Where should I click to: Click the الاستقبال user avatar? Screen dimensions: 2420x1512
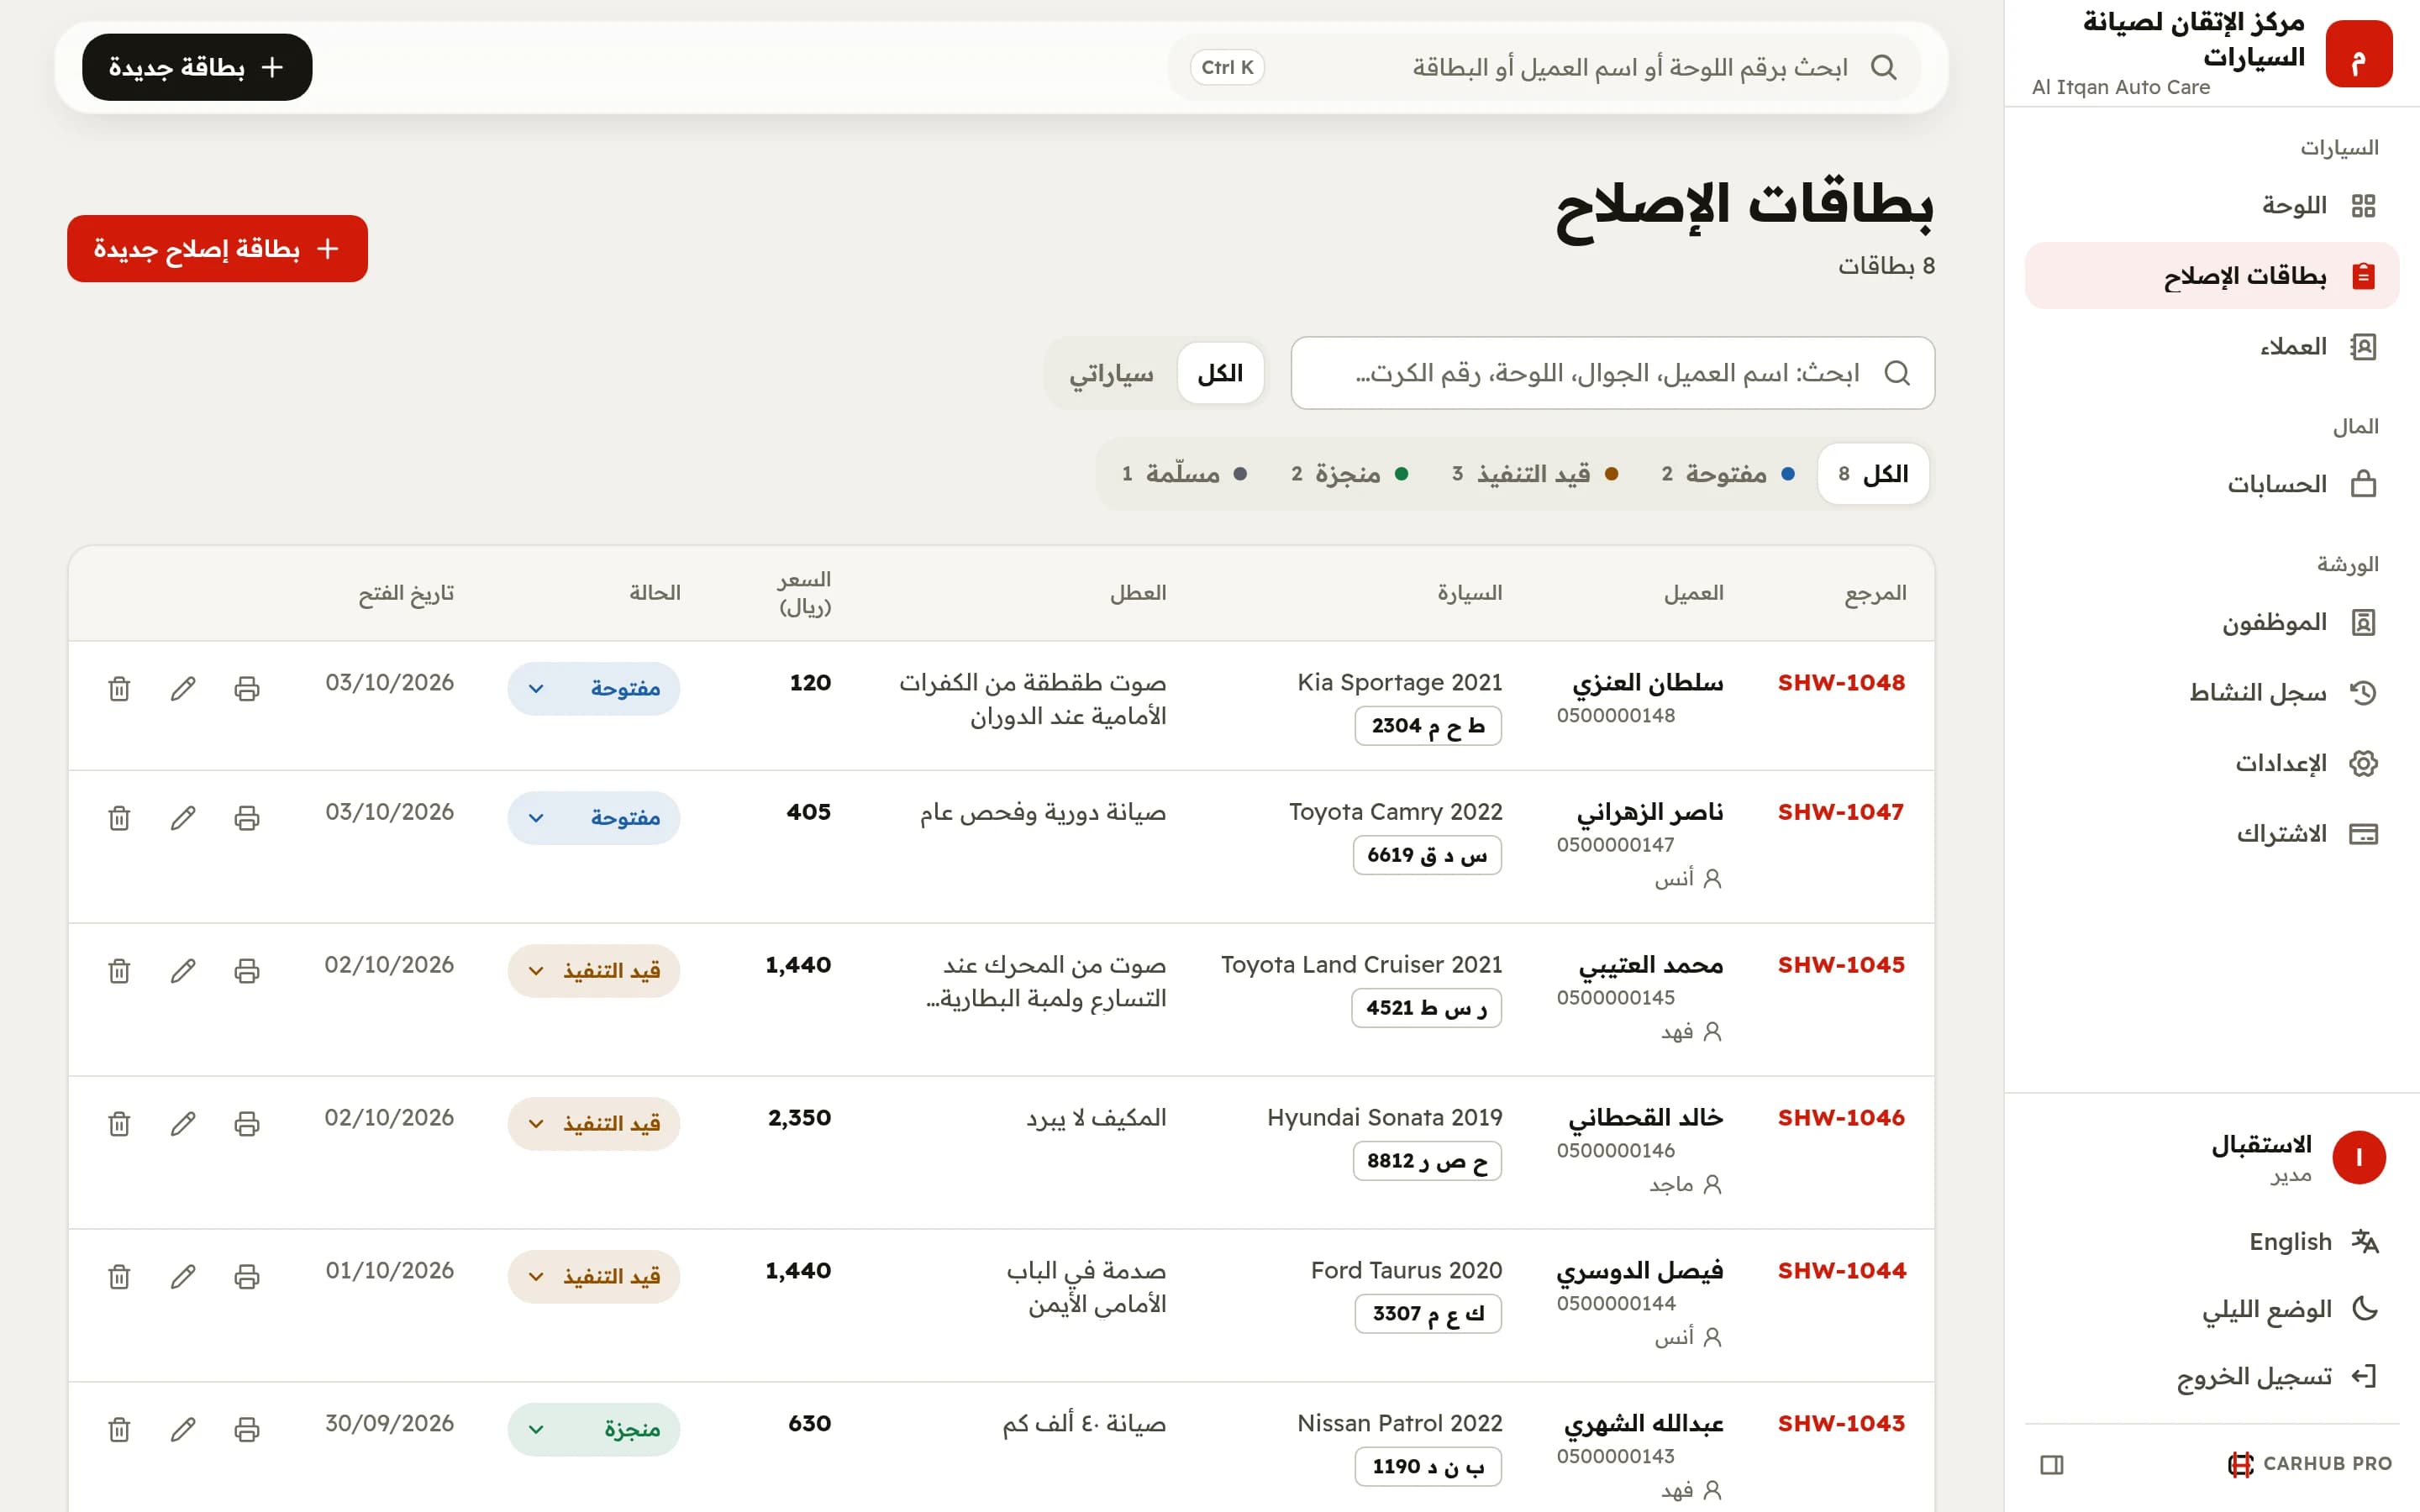point(2359,1158)
